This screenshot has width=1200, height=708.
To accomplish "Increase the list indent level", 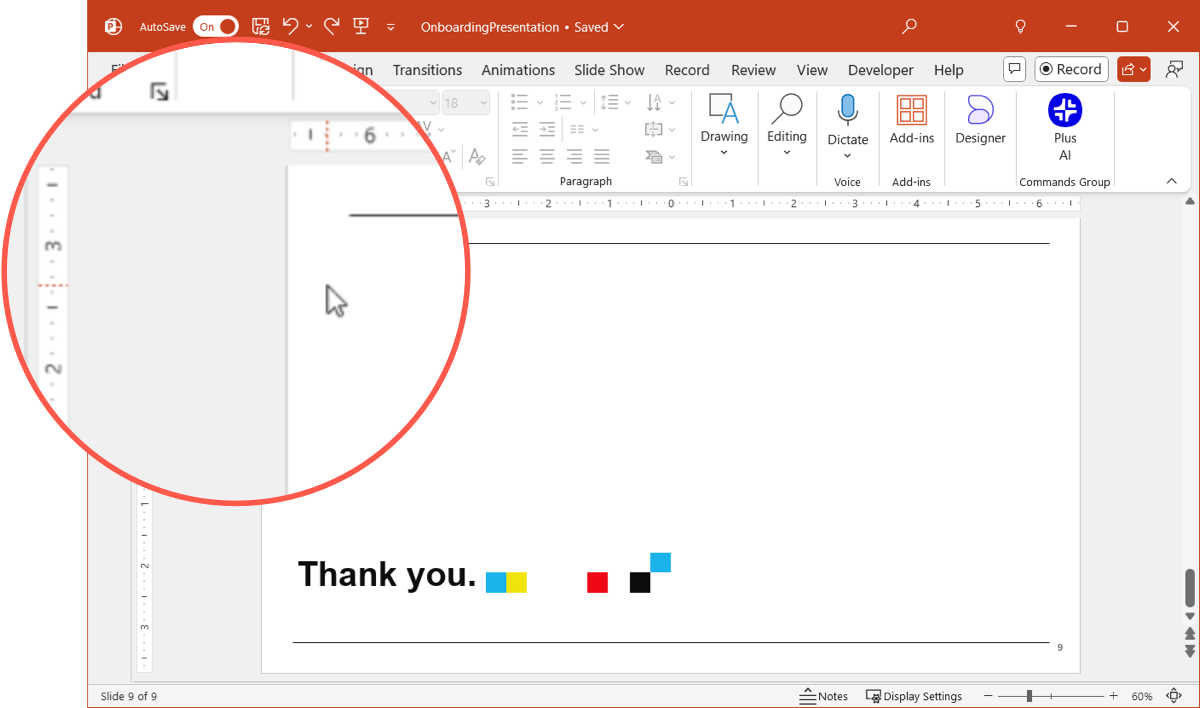I will (x=547, y=129).
